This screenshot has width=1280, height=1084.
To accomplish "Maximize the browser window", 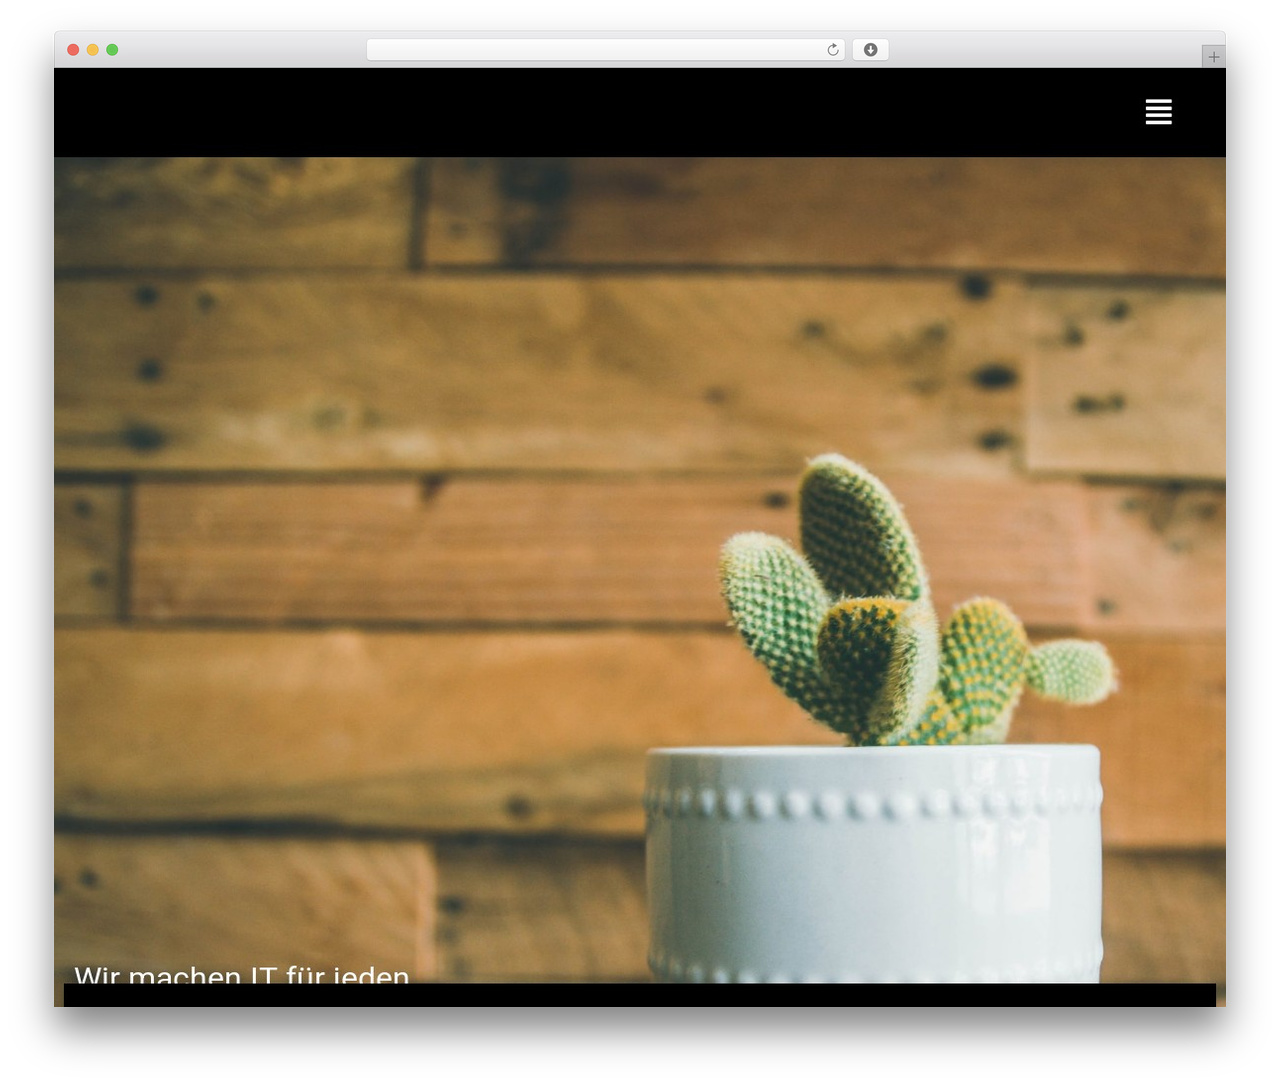I will point(112,50).
